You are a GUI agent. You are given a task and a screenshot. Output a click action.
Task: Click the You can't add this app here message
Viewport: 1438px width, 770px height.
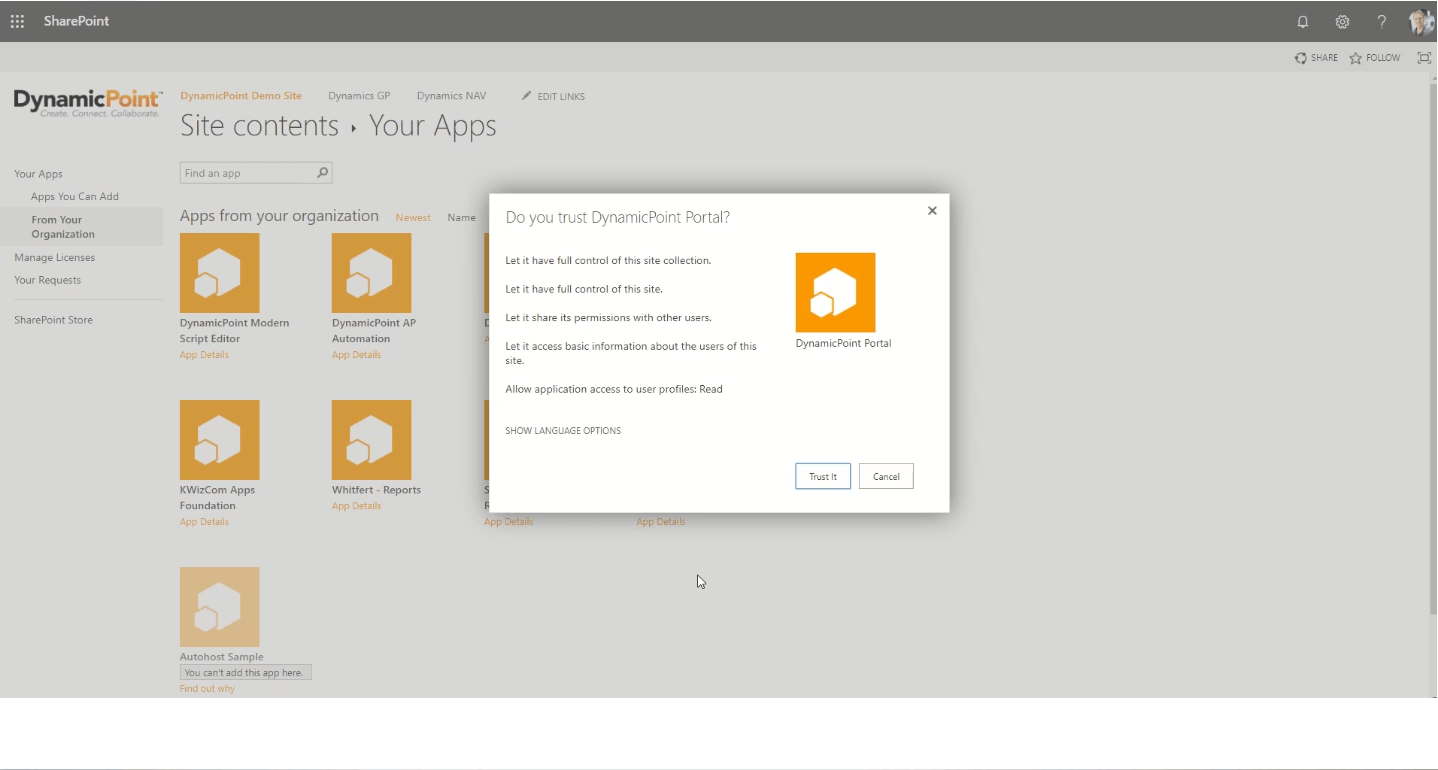[246, 673]
